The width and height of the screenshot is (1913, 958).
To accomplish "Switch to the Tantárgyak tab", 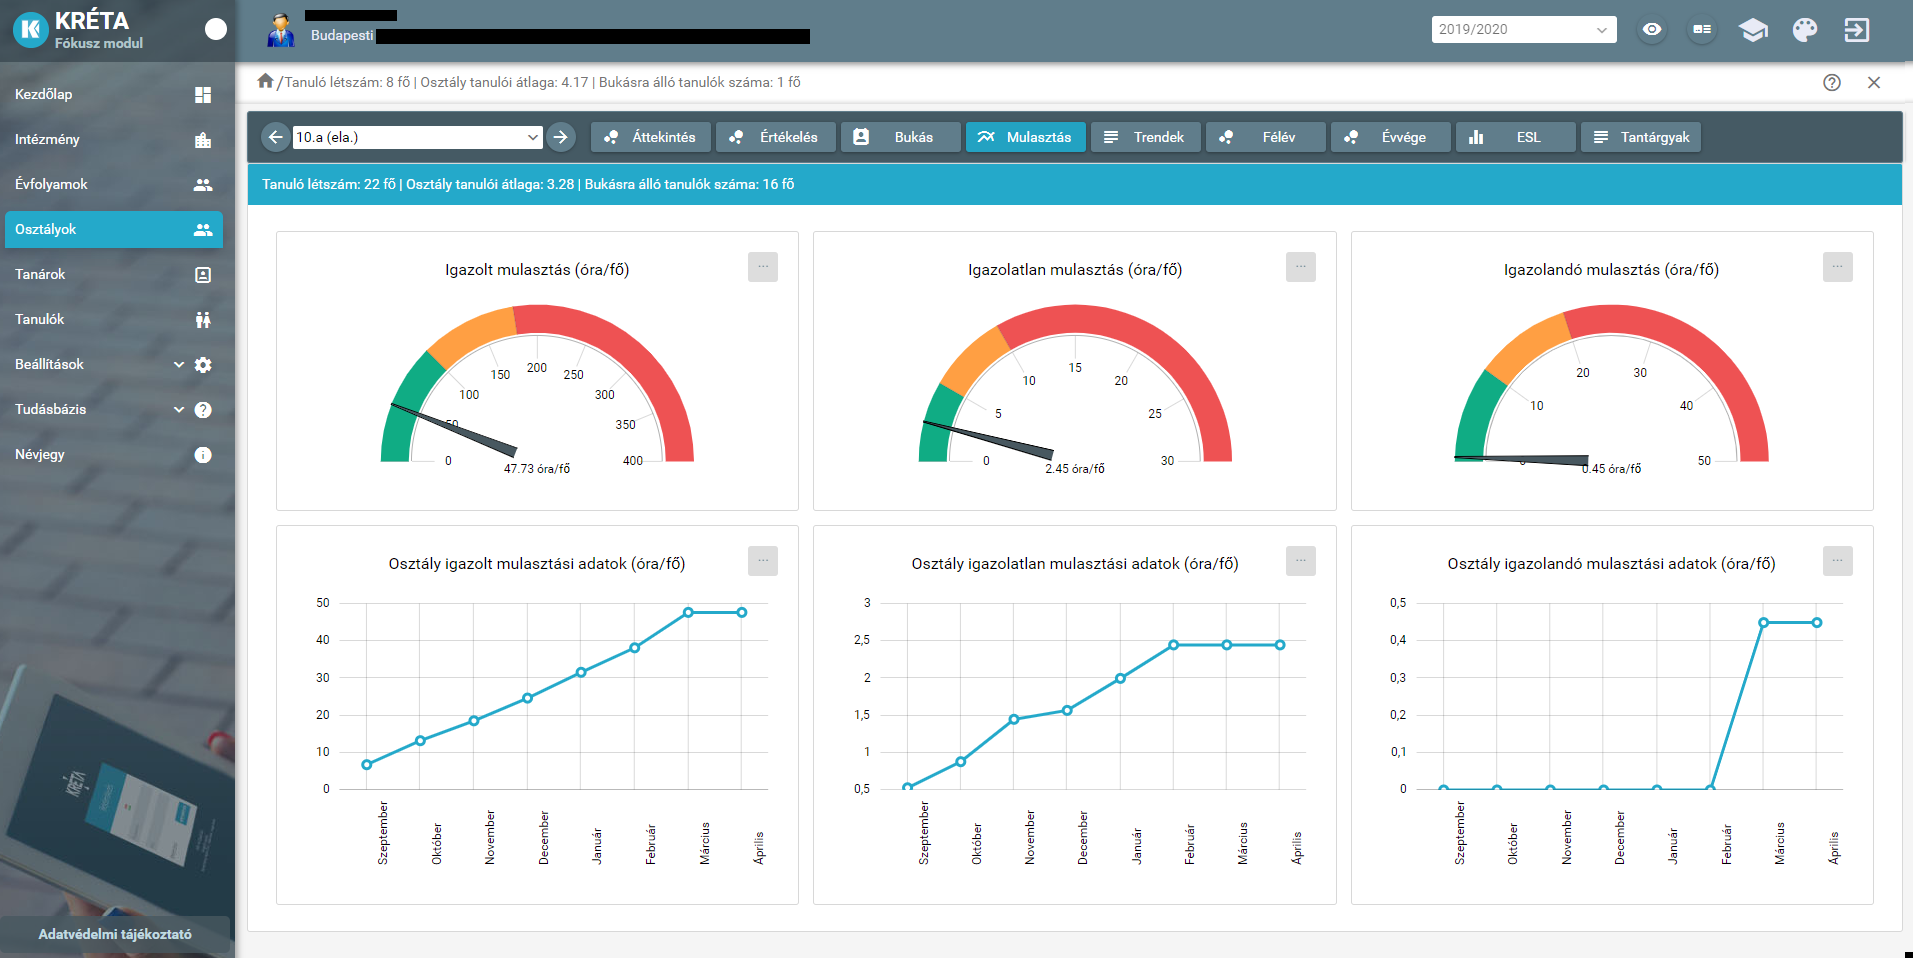I will [x=1641, y=137].
